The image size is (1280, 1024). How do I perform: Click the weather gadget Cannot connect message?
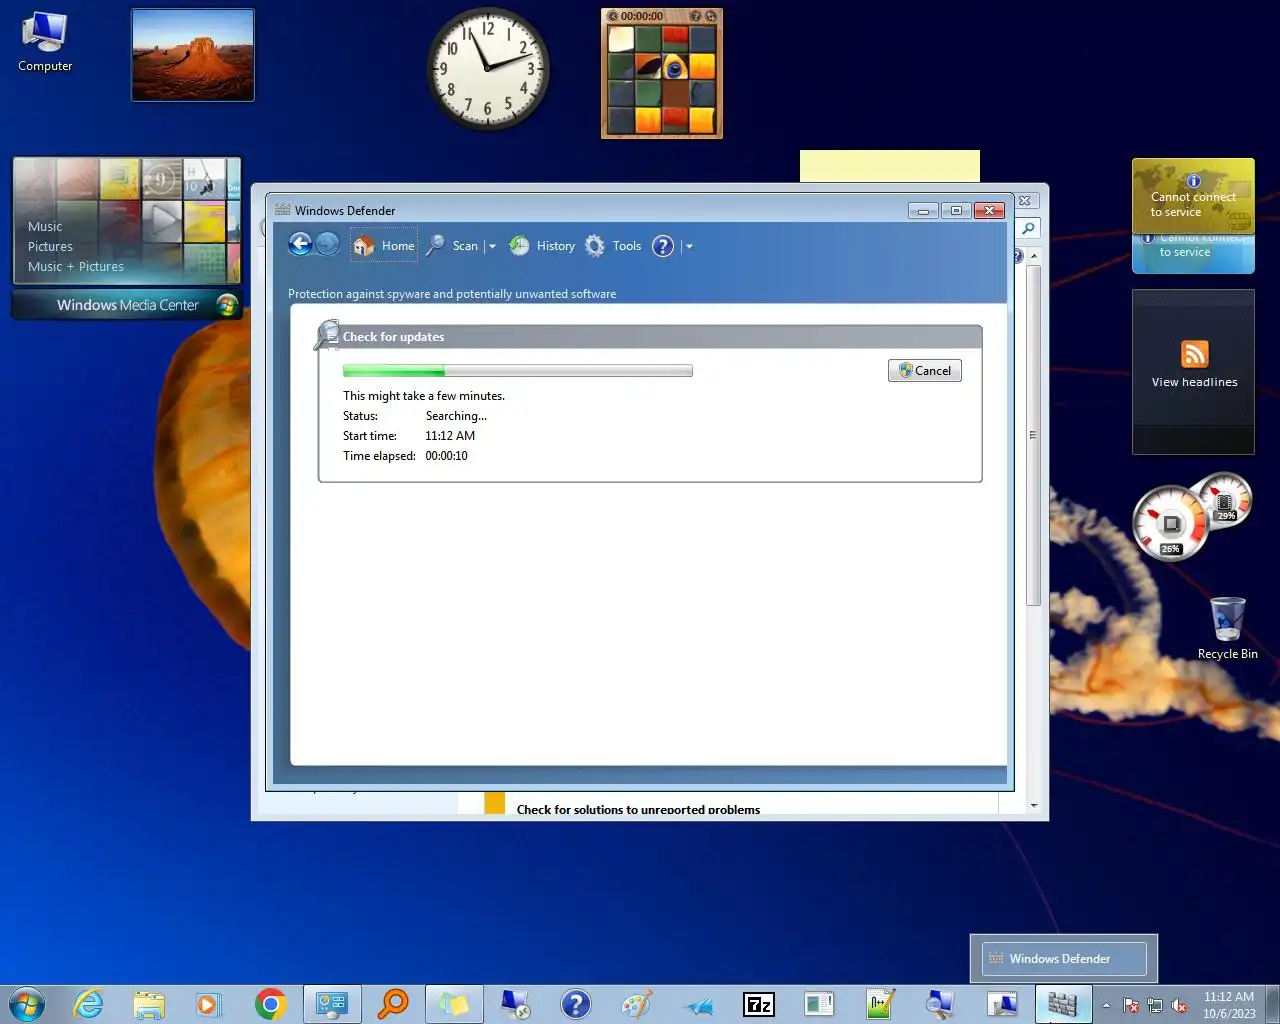1193,204
